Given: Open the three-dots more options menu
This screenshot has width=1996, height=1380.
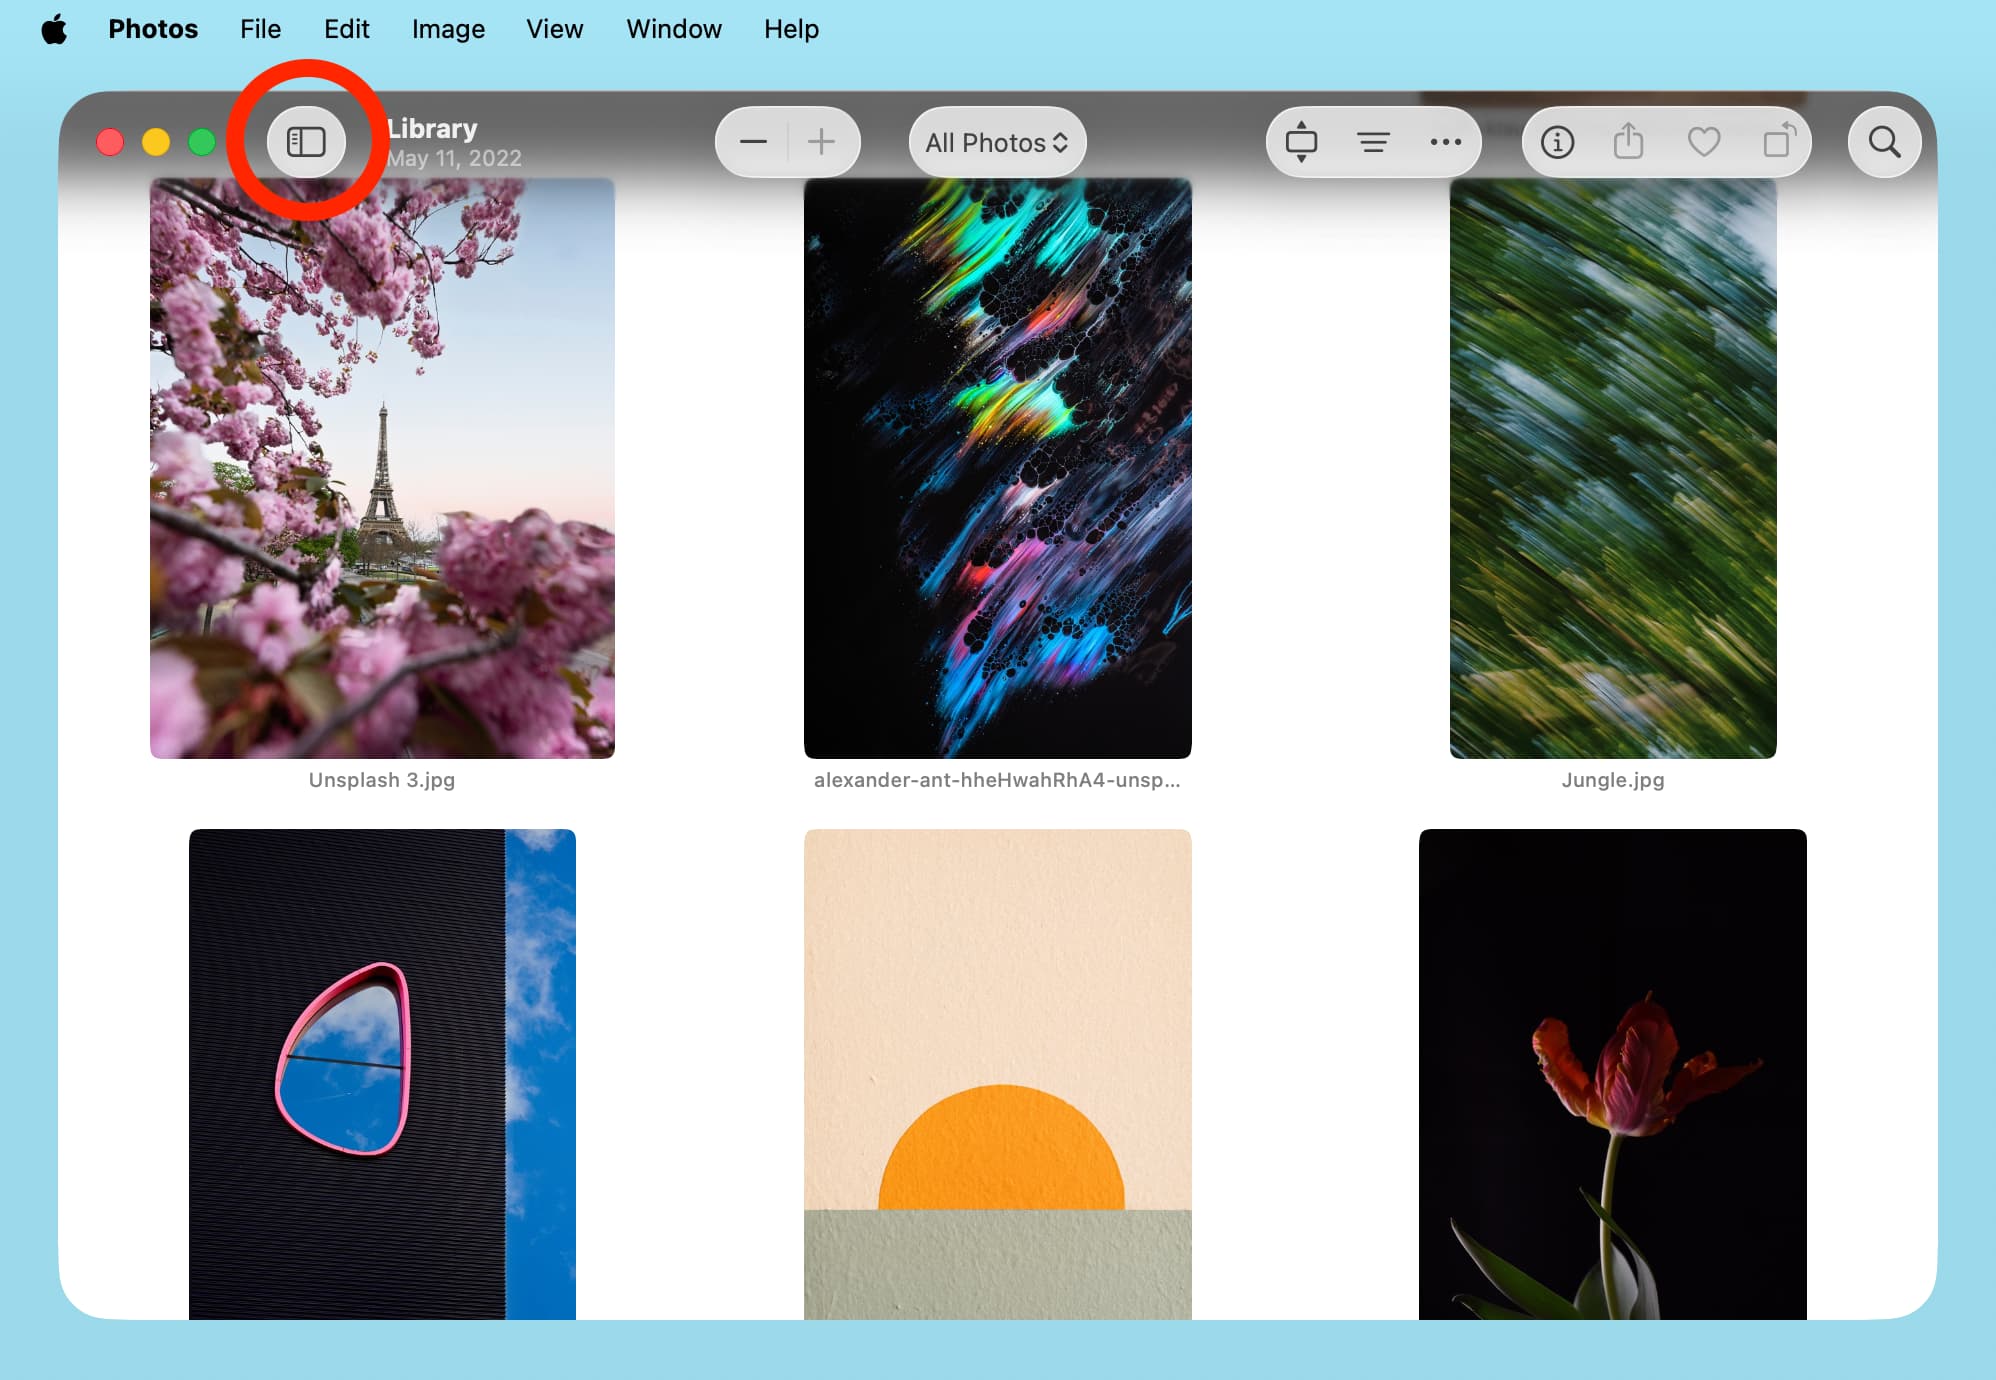Looking at the screenshot, I should coord(1445,142).
